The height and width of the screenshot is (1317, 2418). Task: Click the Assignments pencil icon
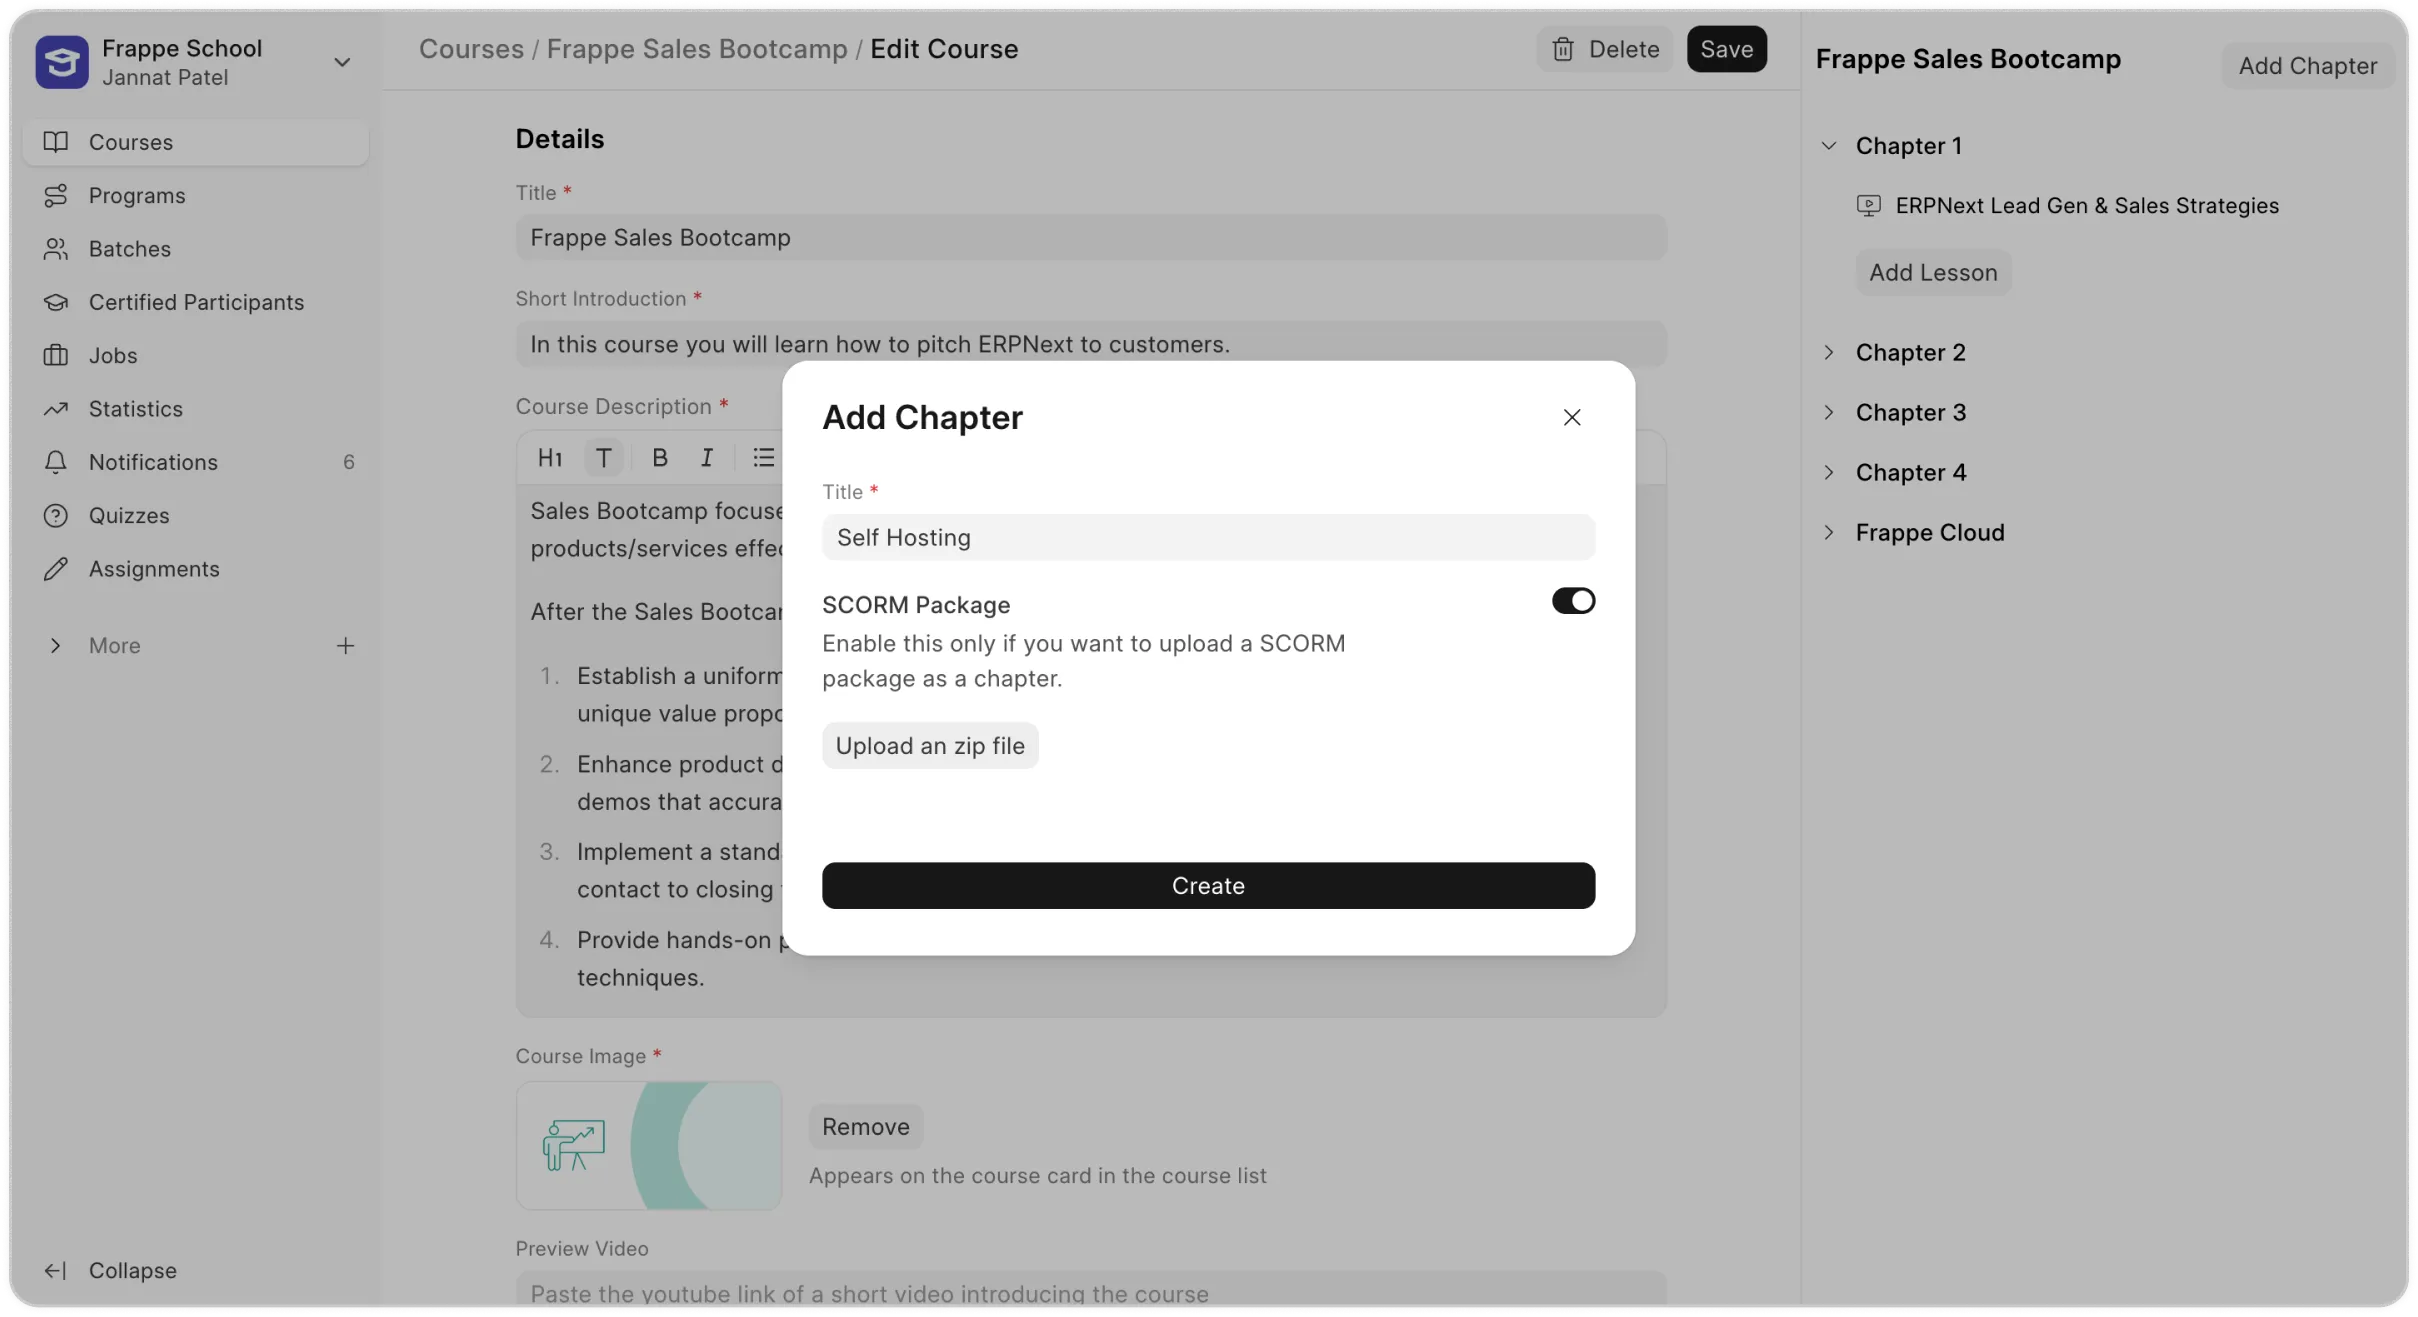pos(57,569)
